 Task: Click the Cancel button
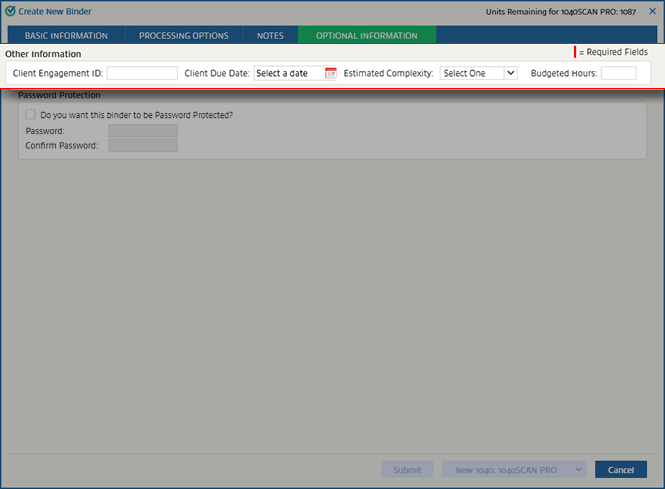[621, 469]
